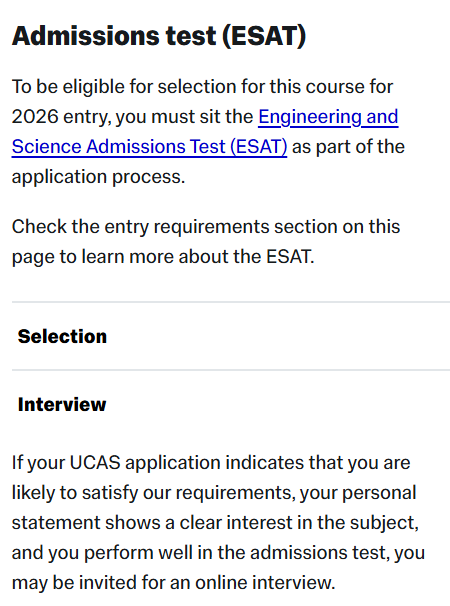450x606 pixels.
Task: Click '(ESAT)' at the end of the link
Action: 259,147
